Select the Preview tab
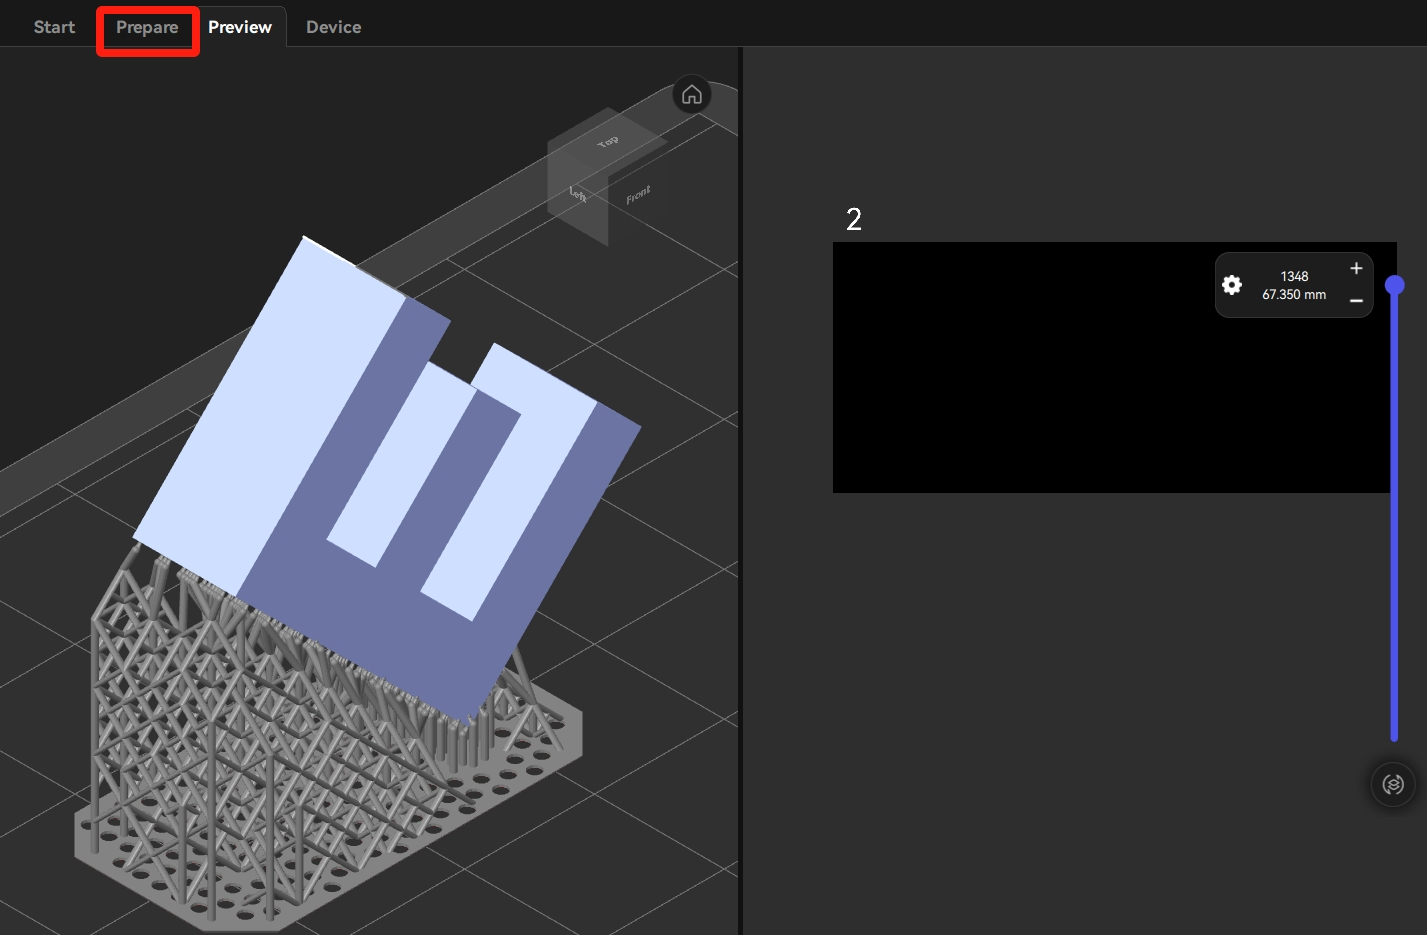This screenshot has height=935, width=1427. 240,27
